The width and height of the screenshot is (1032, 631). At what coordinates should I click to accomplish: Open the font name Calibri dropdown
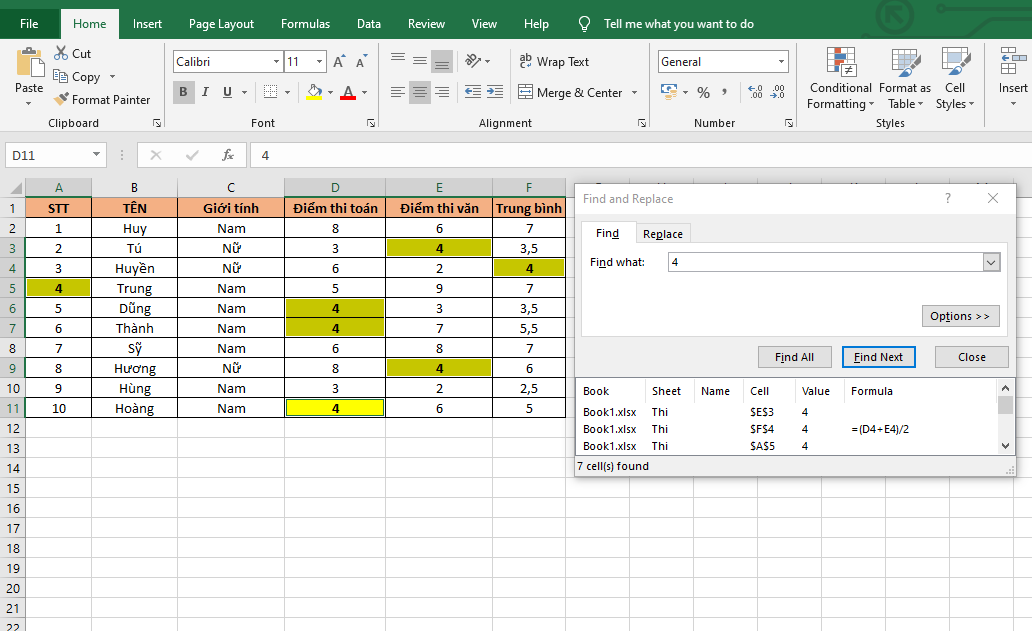tap(276, 62)
